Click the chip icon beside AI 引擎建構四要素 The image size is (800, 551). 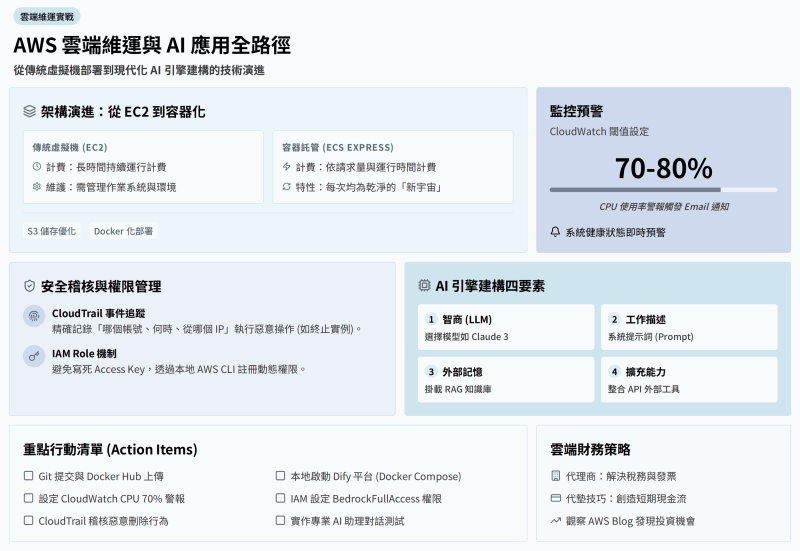click(x=424, y=286)
